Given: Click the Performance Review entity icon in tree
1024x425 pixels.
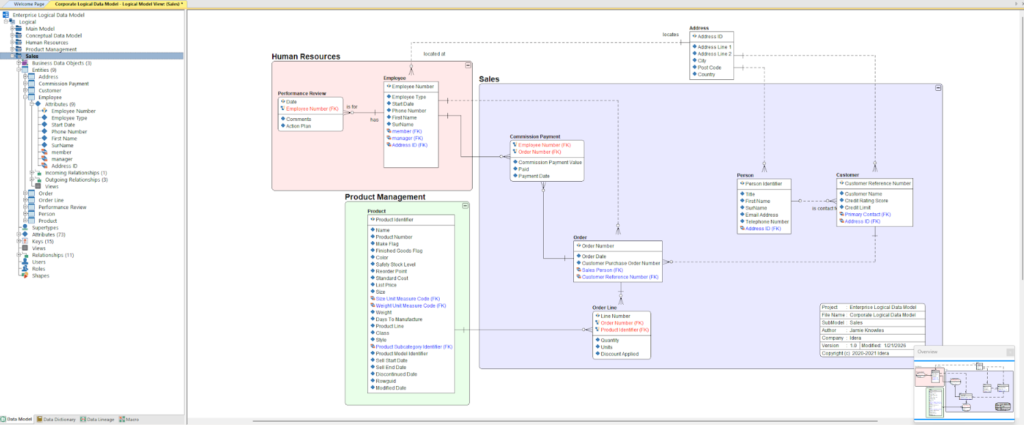Looking at the screenshot, I should click(31, 207).
